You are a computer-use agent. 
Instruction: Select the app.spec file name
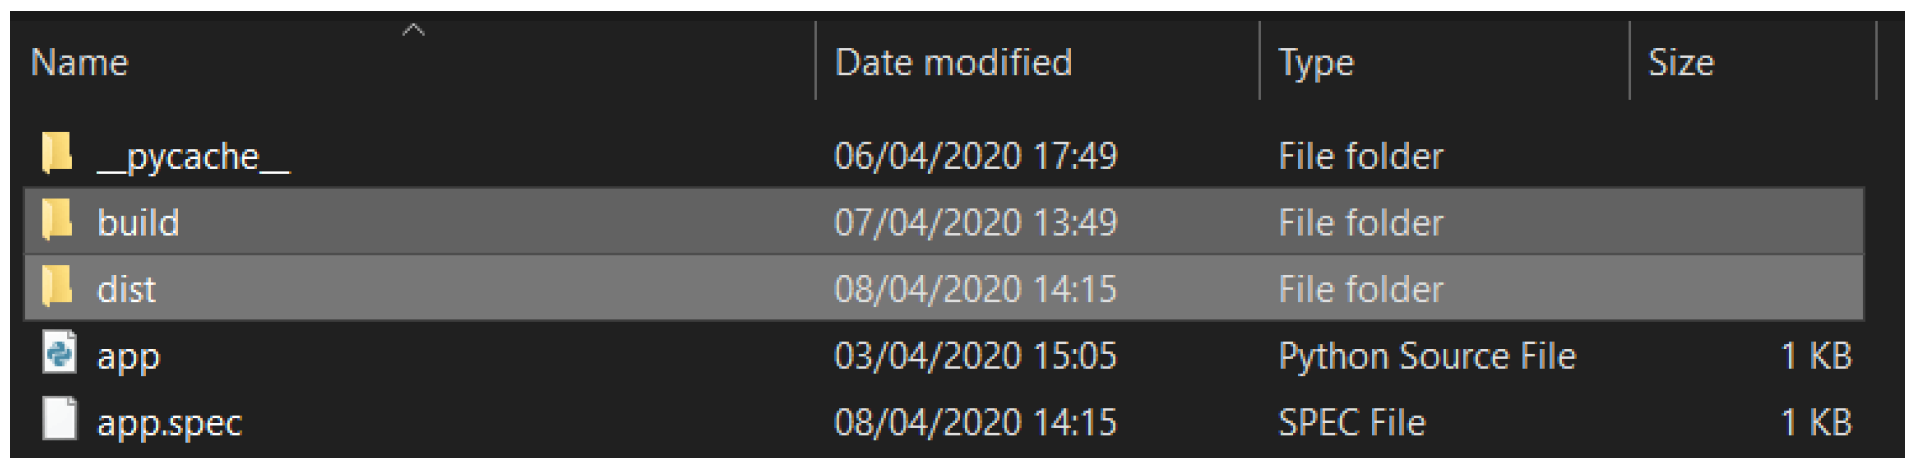click(x=169, y=423)
